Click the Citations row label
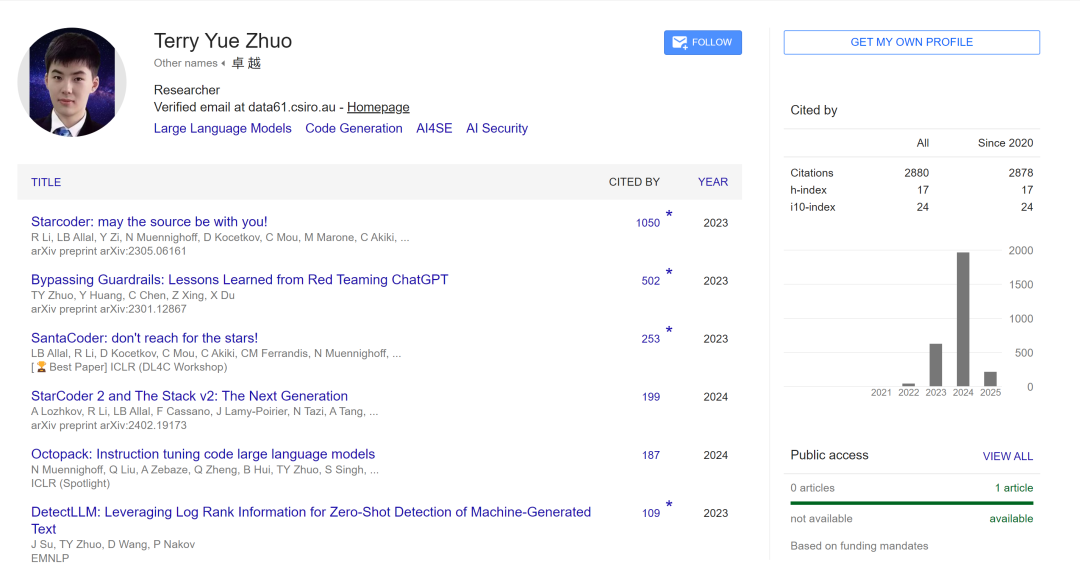Image resolution: width=1080 pixels, height=567 pixels. click(811, 173)
